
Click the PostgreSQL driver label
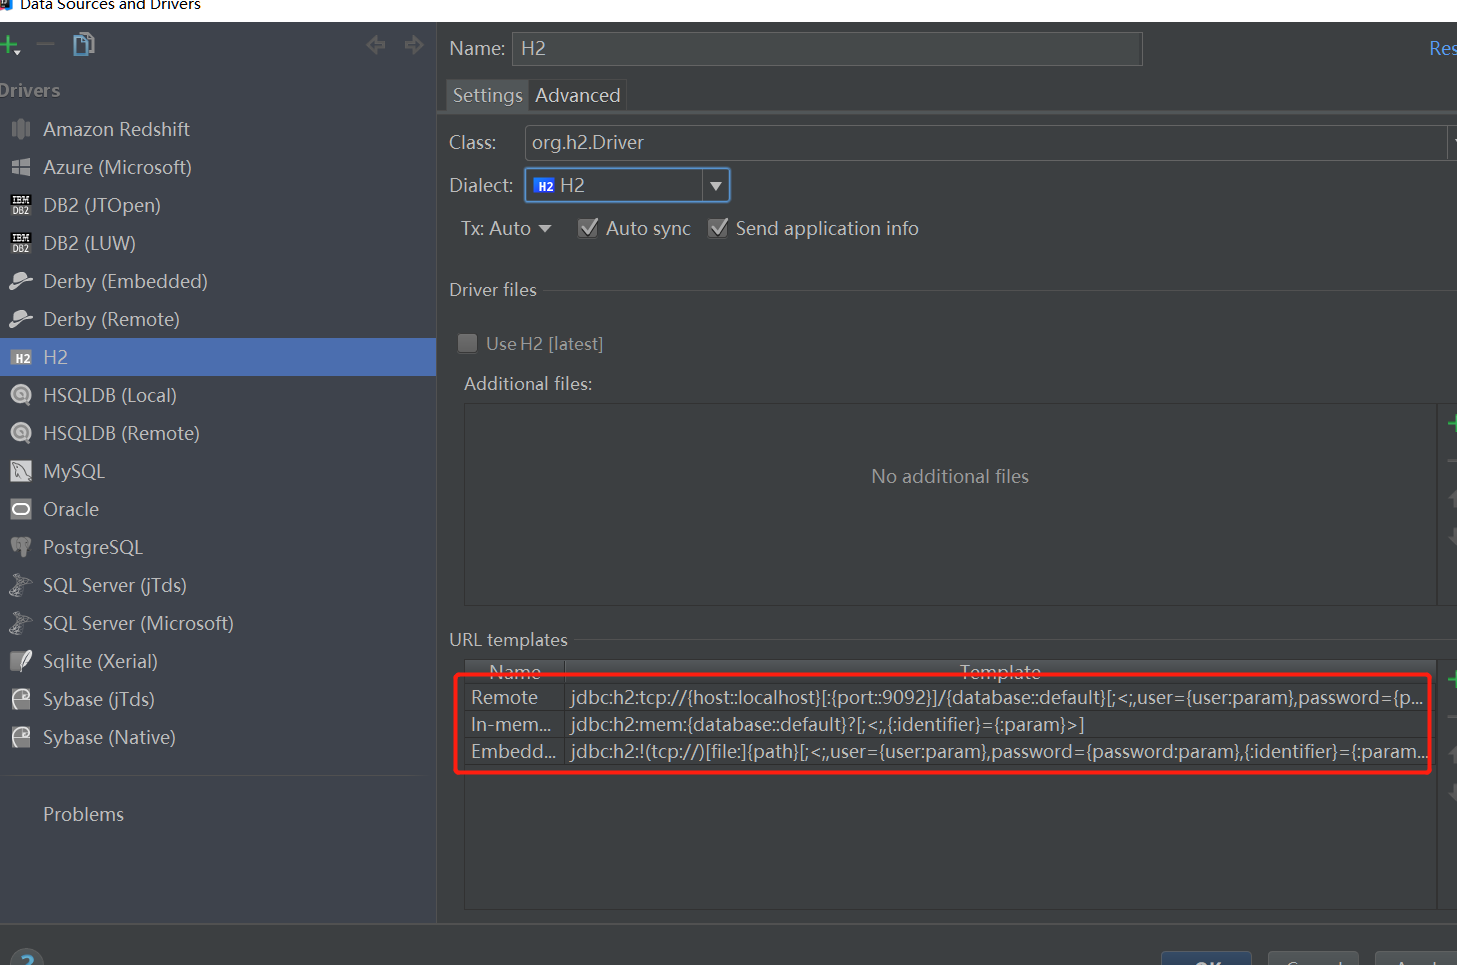tap(93, 547)
